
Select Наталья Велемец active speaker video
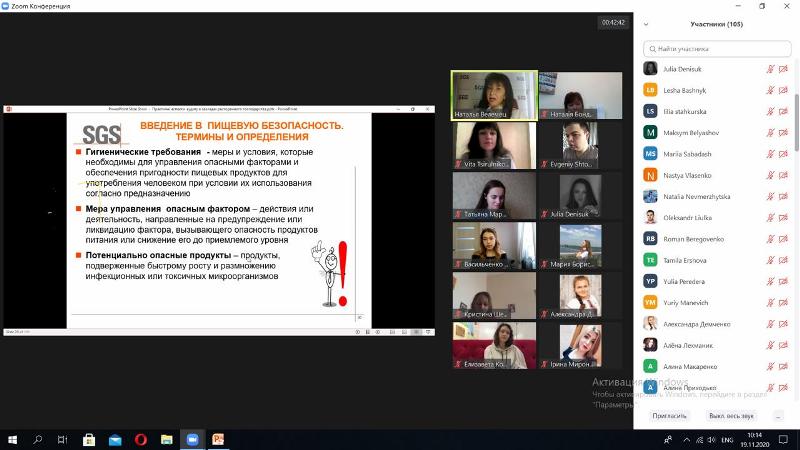[x=494, y=95]
